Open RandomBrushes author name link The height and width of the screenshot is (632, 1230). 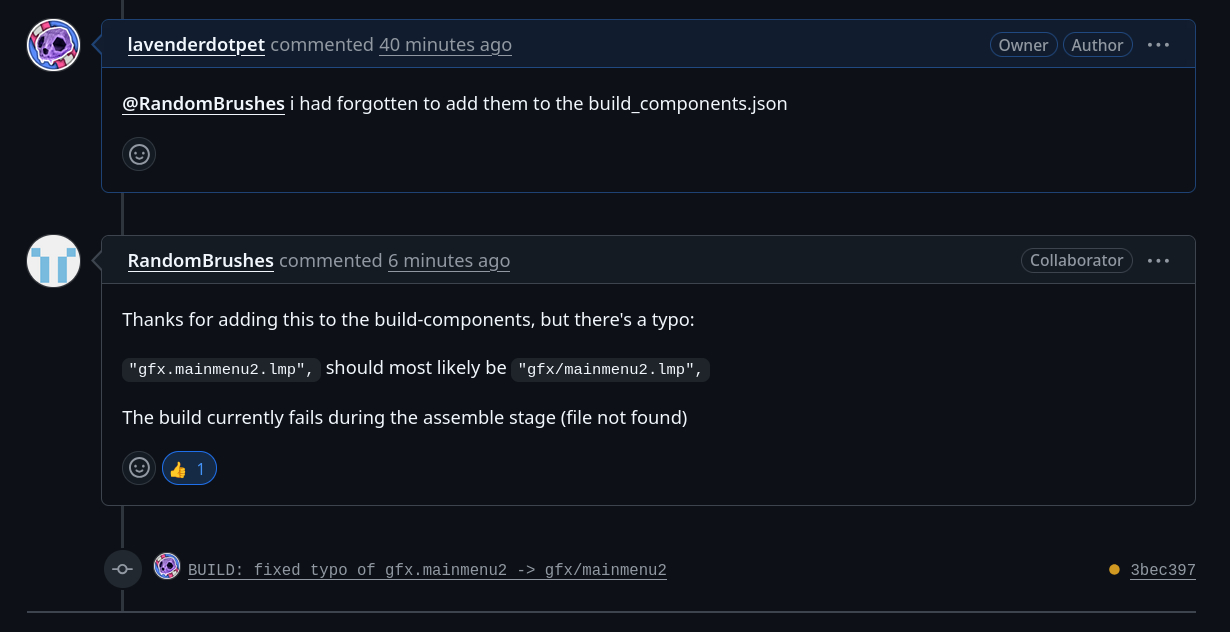pyautogui.click(x=200, y=261)
